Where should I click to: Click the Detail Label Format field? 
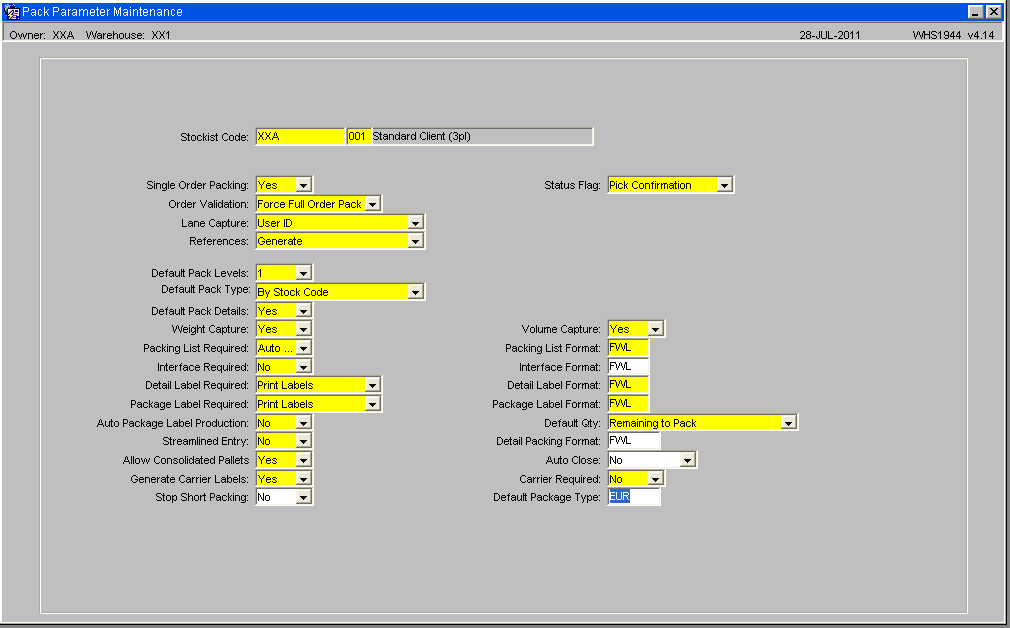tap(628, 385)
